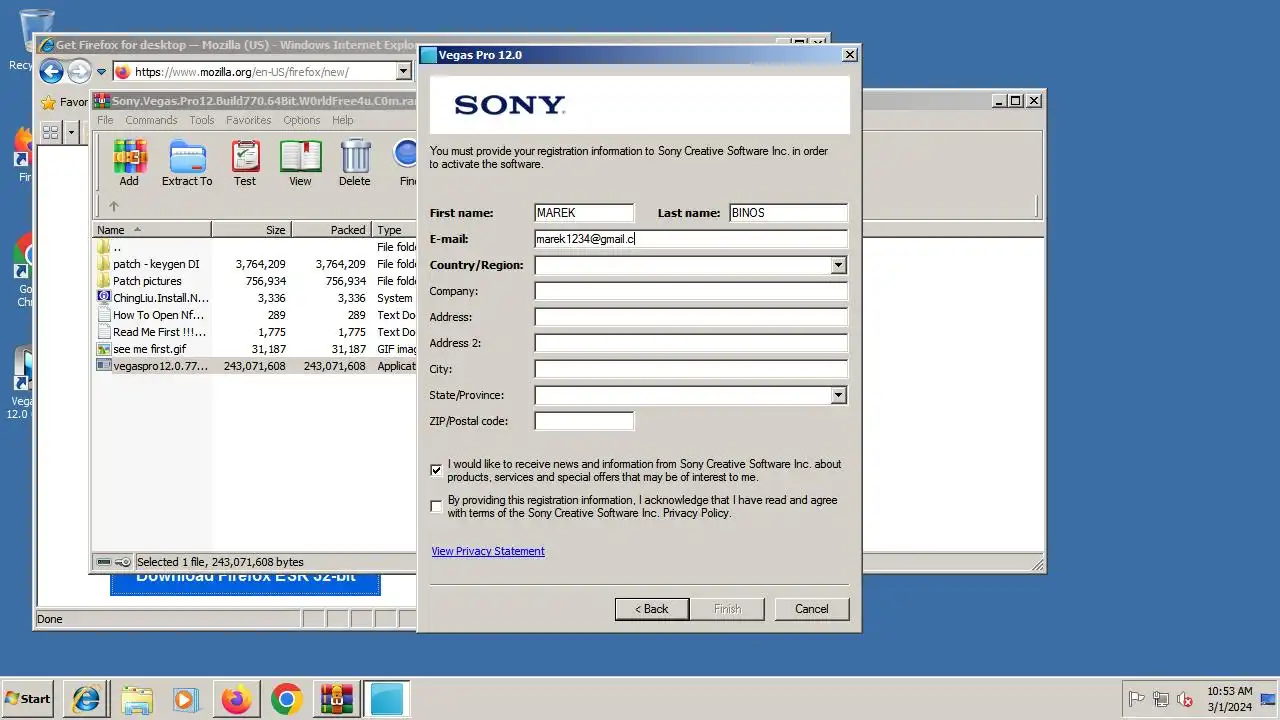Sort WinRAR list by Packed column
The height and width of the screenshot is (720, 1280).
coord(331,230)
